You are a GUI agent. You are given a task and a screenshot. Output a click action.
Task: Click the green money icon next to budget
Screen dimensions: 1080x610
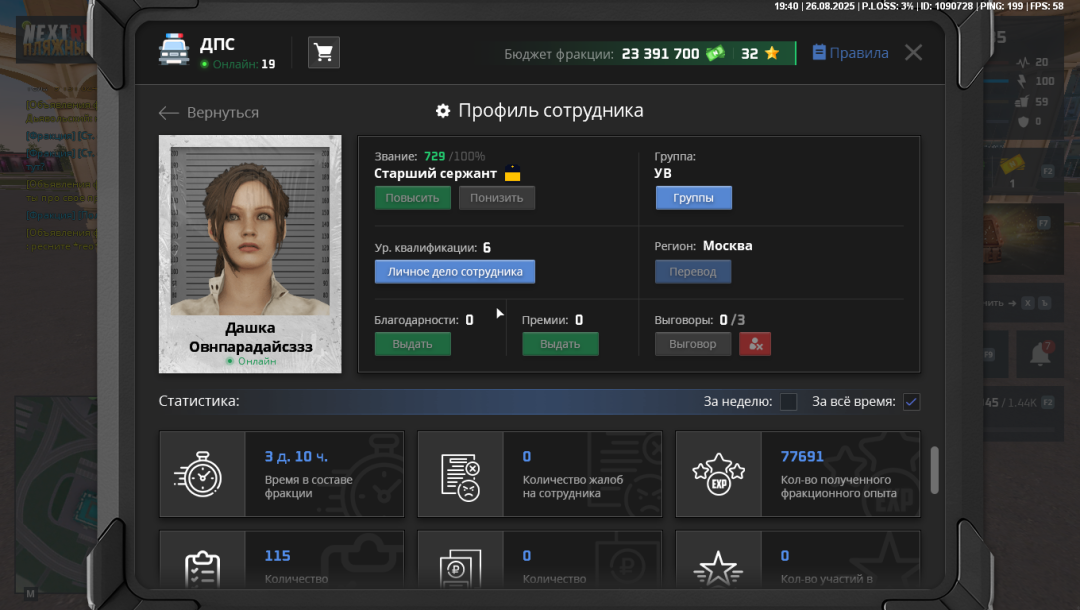(715, 53)
